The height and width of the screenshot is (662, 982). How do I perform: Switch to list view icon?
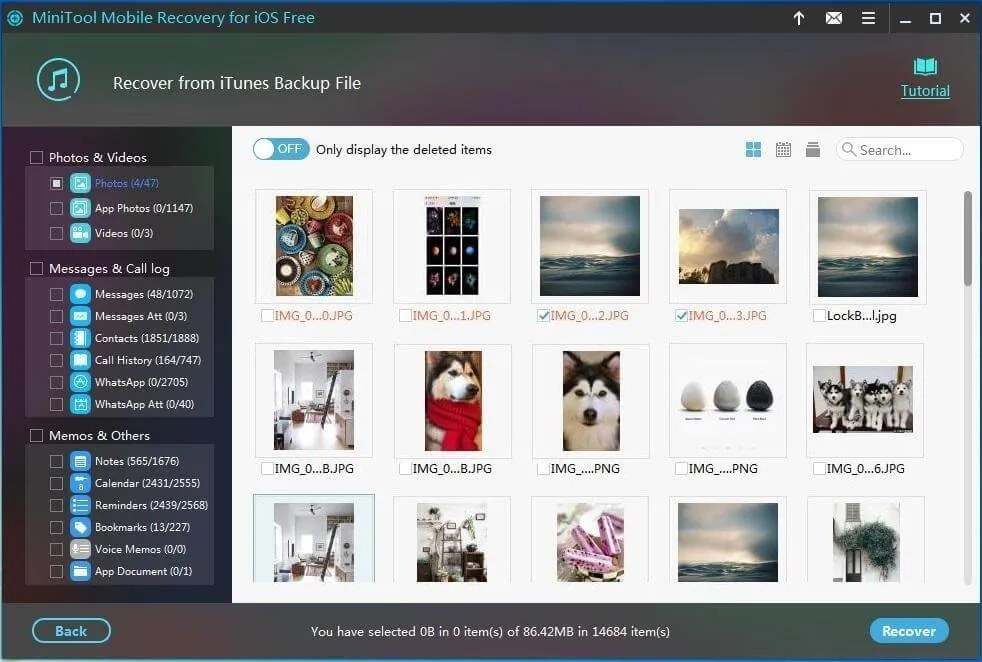[x=813, y=149]
